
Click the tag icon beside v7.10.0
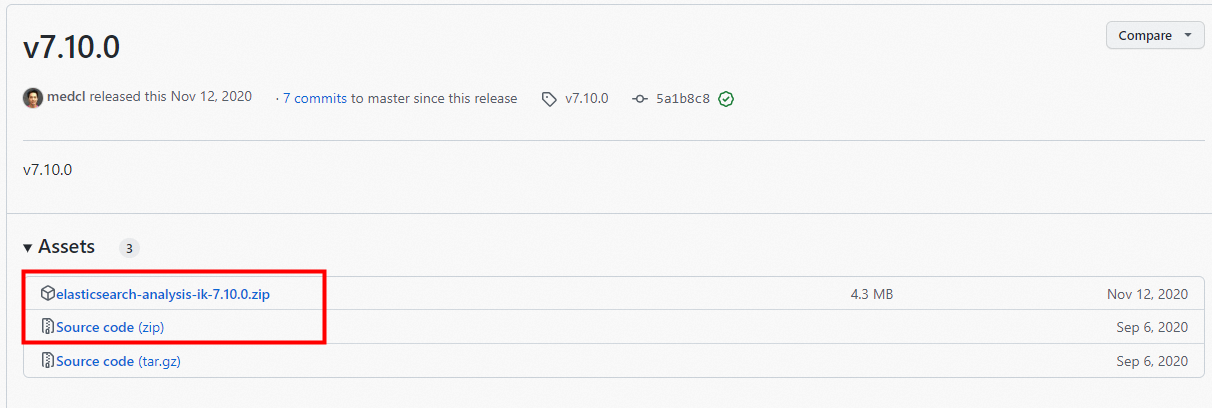549,99
